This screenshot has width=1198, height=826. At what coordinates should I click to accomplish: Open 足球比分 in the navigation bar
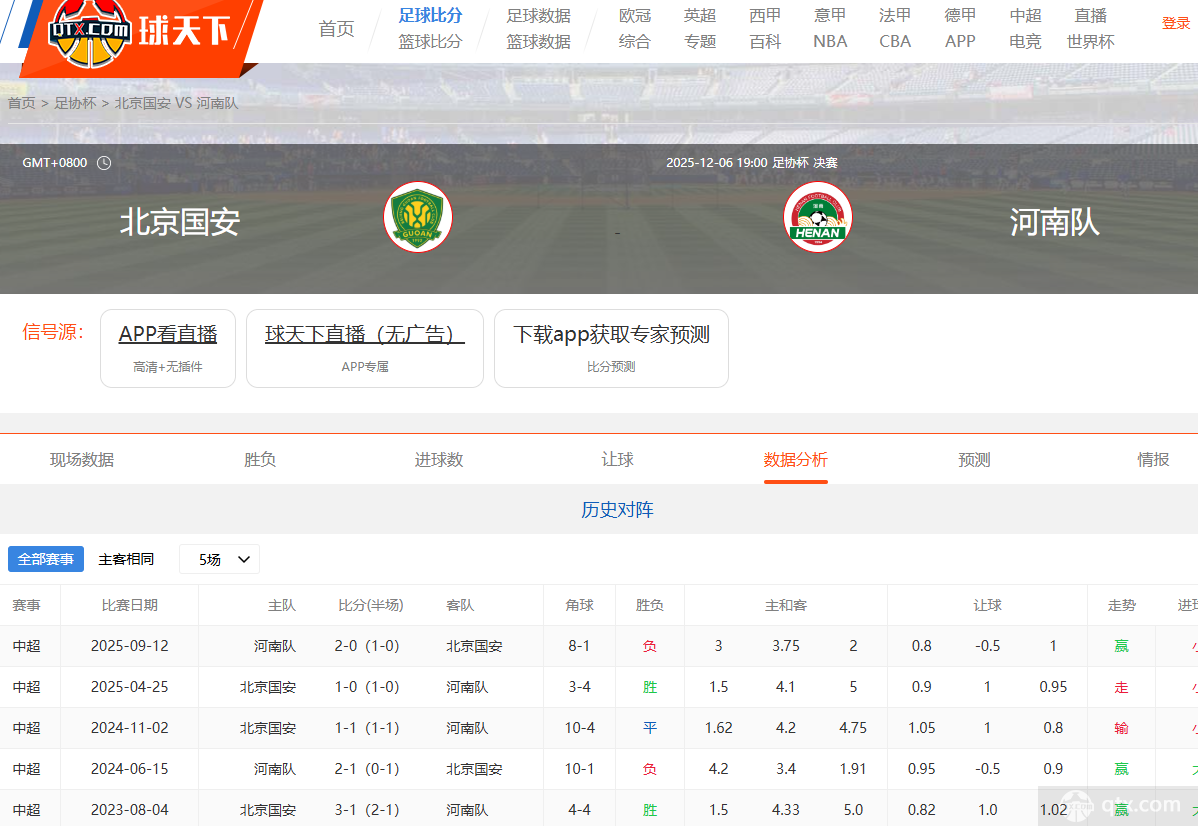click(x=430, y=15)
